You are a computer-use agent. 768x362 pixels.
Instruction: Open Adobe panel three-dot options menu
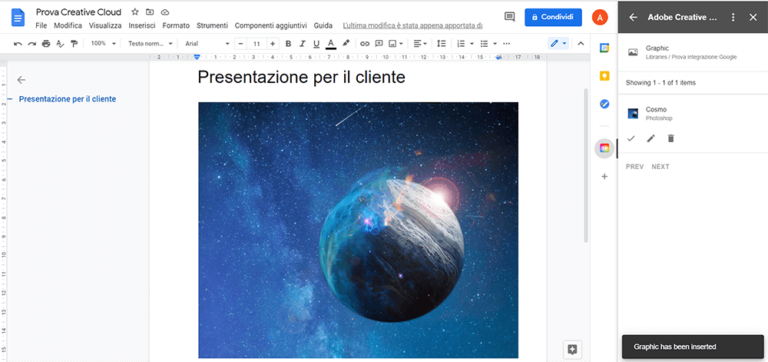(733, 17)
